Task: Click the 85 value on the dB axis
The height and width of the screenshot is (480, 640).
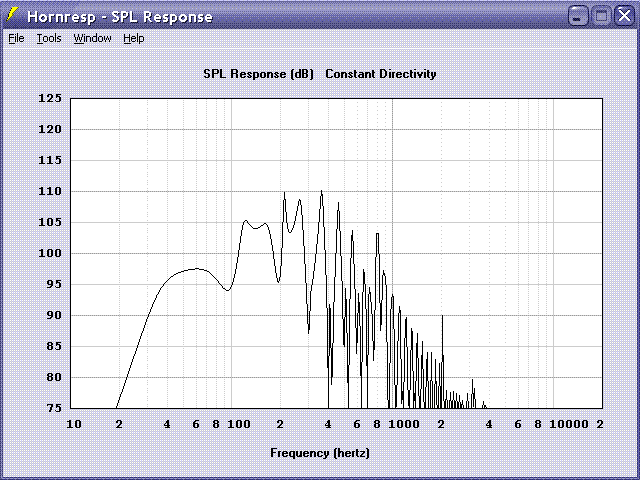Action: click(53, 347)
